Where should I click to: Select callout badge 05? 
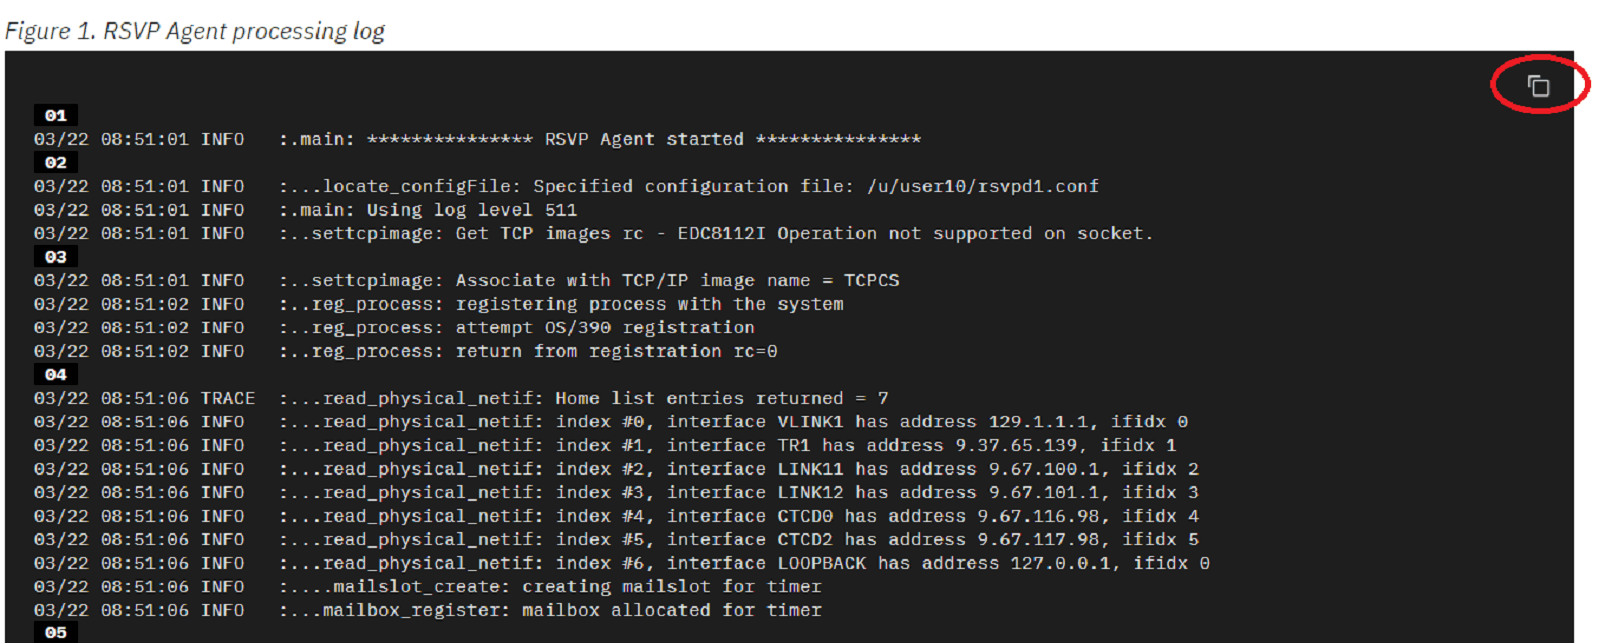(57, 633)
